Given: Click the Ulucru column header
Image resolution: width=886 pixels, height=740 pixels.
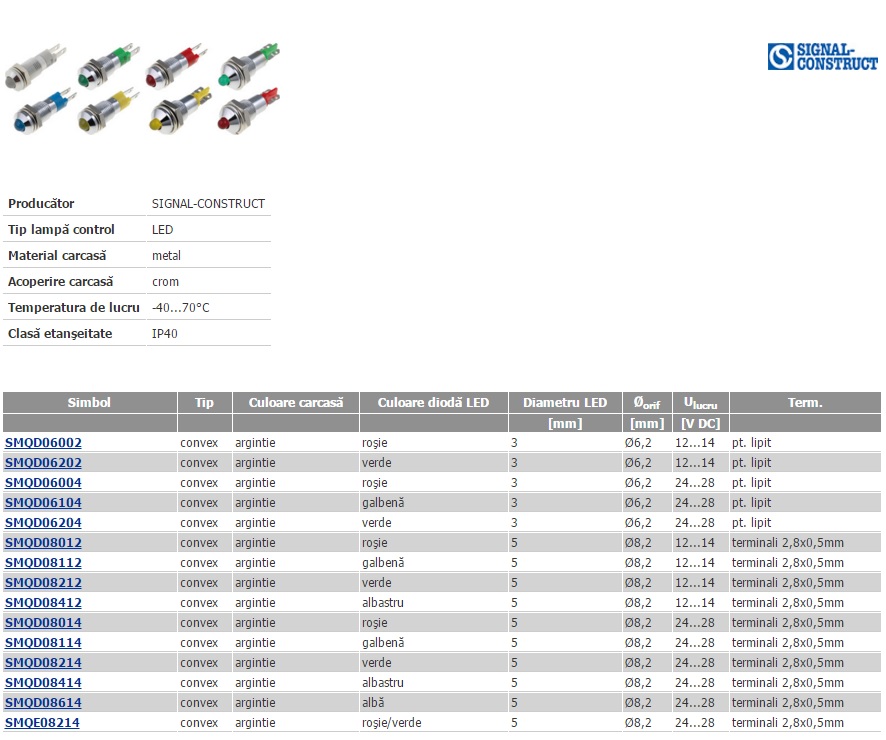Looking at the screenshot, I should coord(701,403).
